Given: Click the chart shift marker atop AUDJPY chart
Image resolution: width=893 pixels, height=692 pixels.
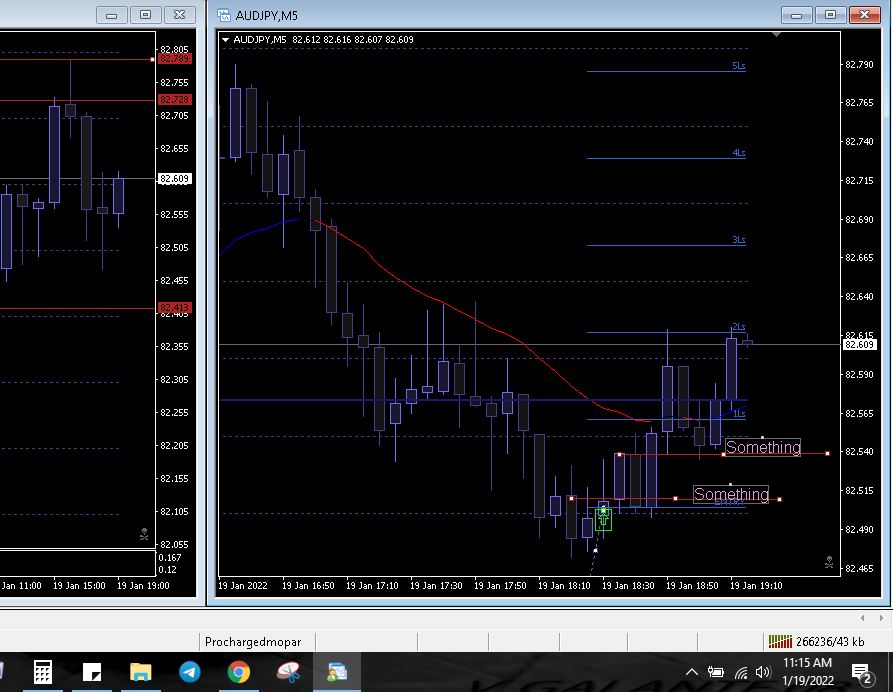Looking at the screenshot, I should (x=776, y=35).
